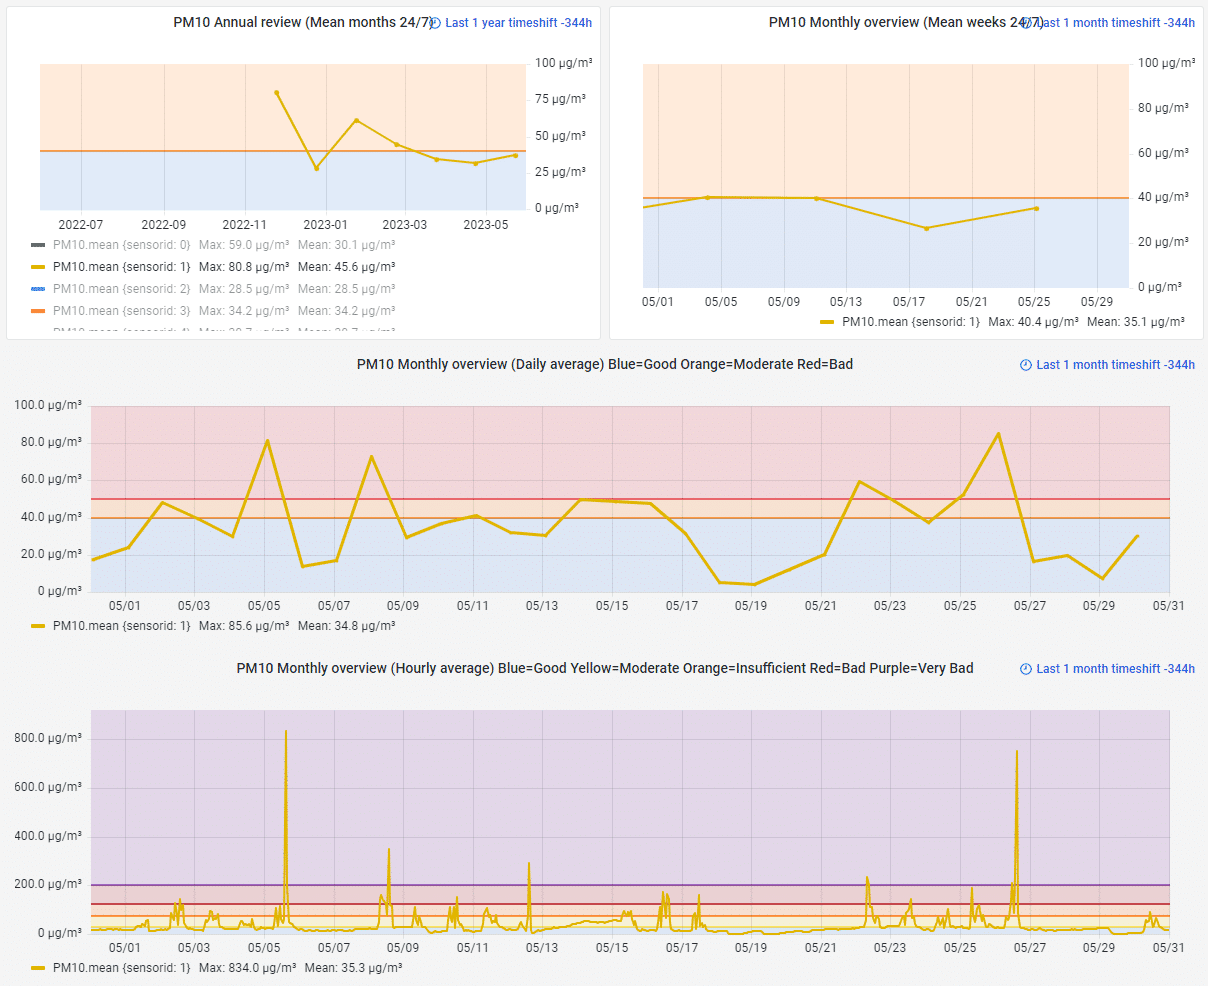This screenshot has height=986, width=1208.
Task: Click the 75 µg/m³ y-axis label in Annual chart
Action: tap(560, 99)
